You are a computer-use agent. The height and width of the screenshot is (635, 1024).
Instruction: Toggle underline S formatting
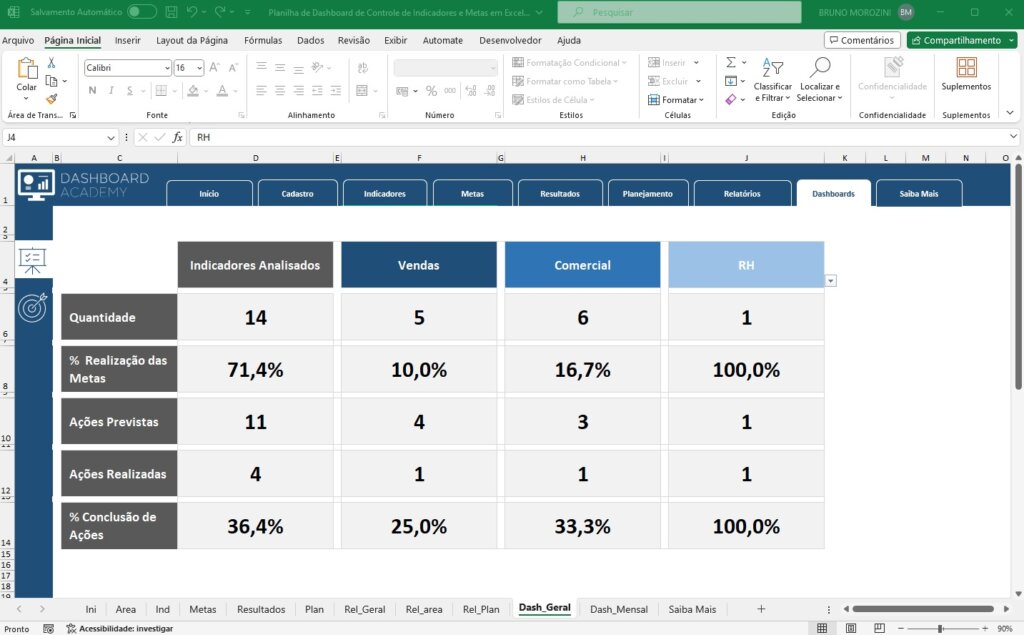130,90
